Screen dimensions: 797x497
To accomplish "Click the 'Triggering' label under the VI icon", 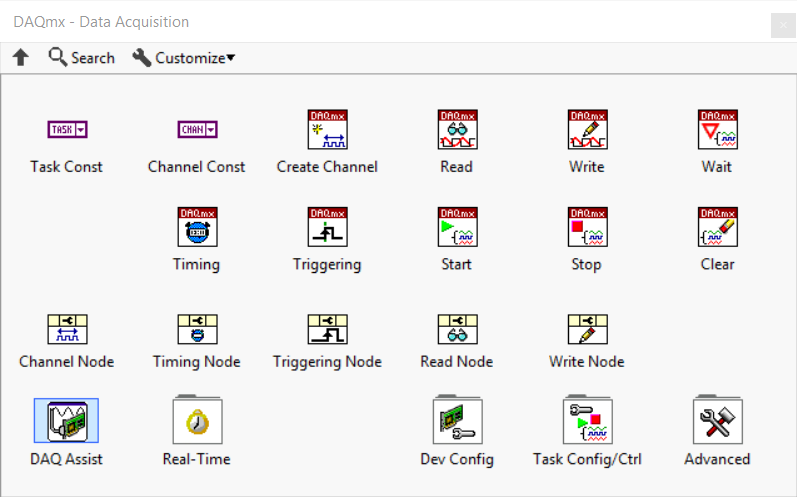I will tap(327, 265).
